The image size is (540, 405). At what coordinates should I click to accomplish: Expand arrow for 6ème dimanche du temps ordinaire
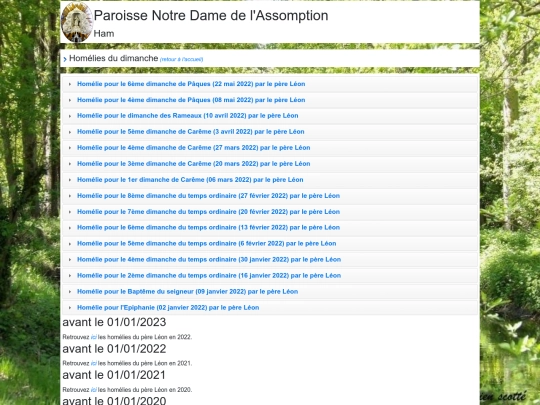70,228
